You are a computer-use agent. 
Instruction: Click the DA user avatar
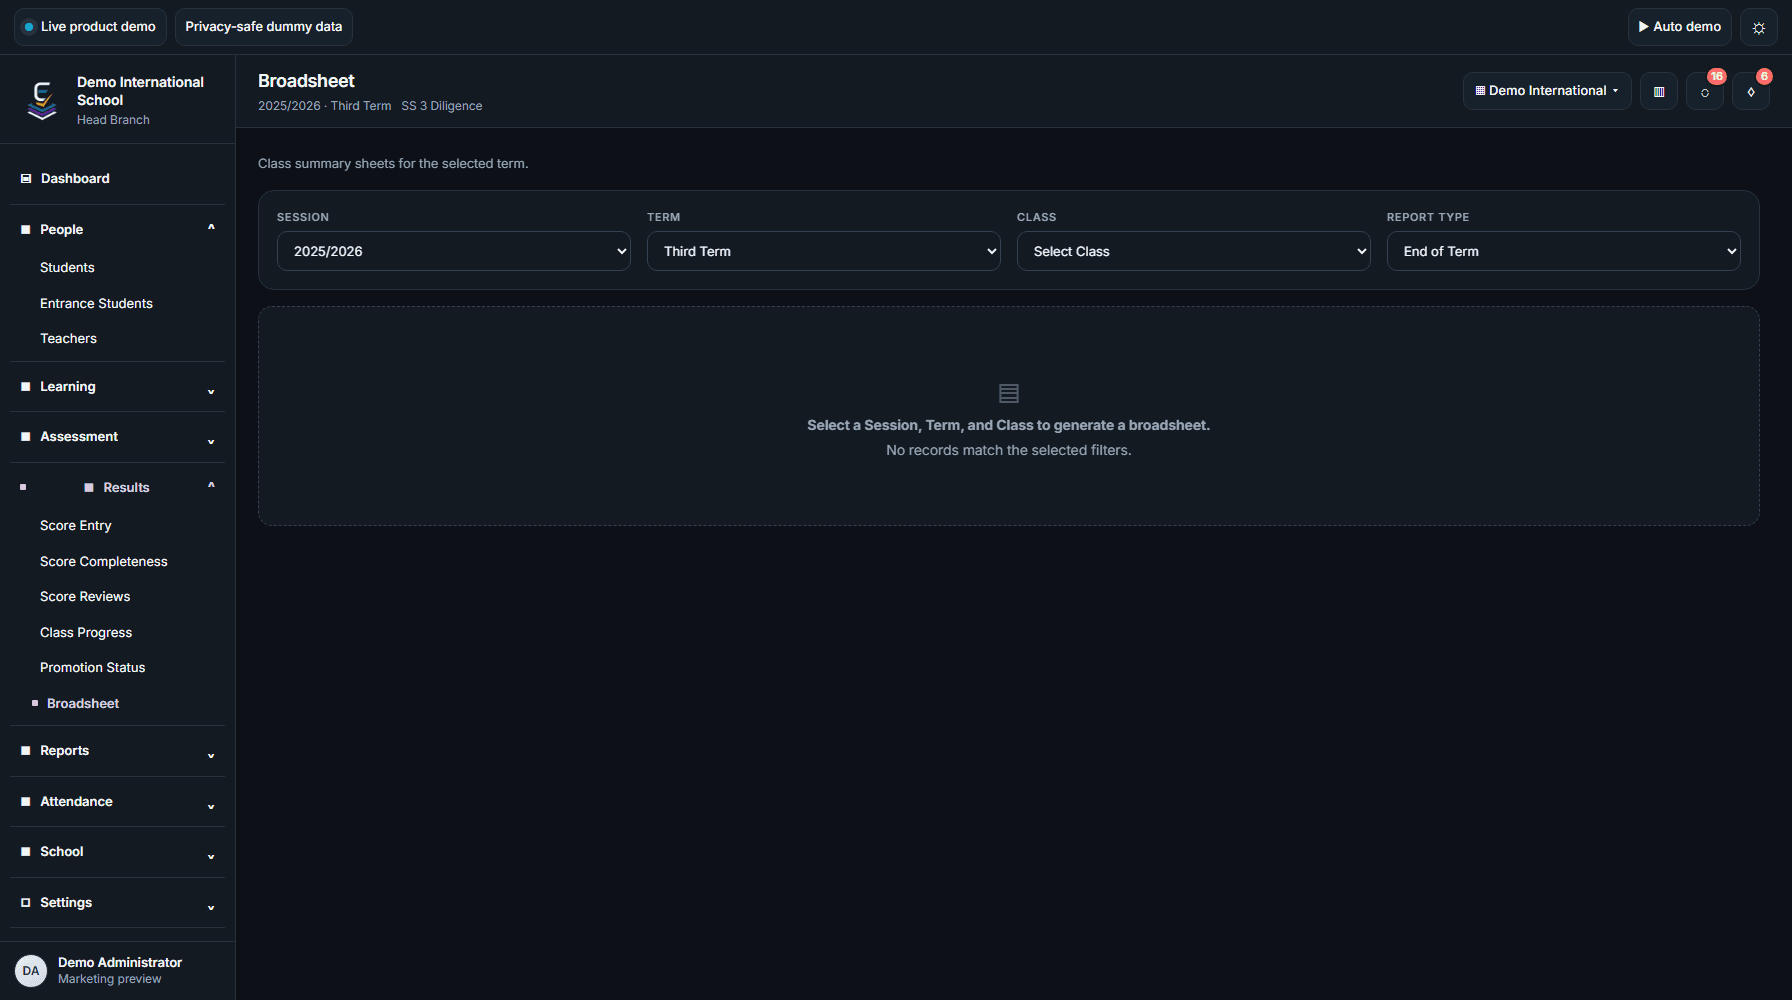pyautogui.click(x=31, y=971)
